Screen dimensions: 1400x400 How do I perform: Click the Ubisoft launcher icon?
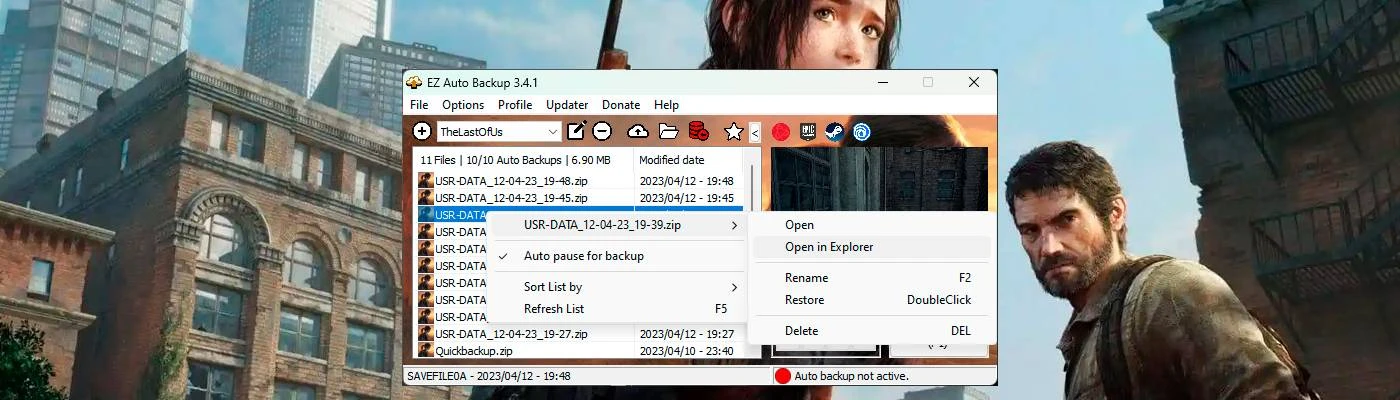(x=861, y=131)
